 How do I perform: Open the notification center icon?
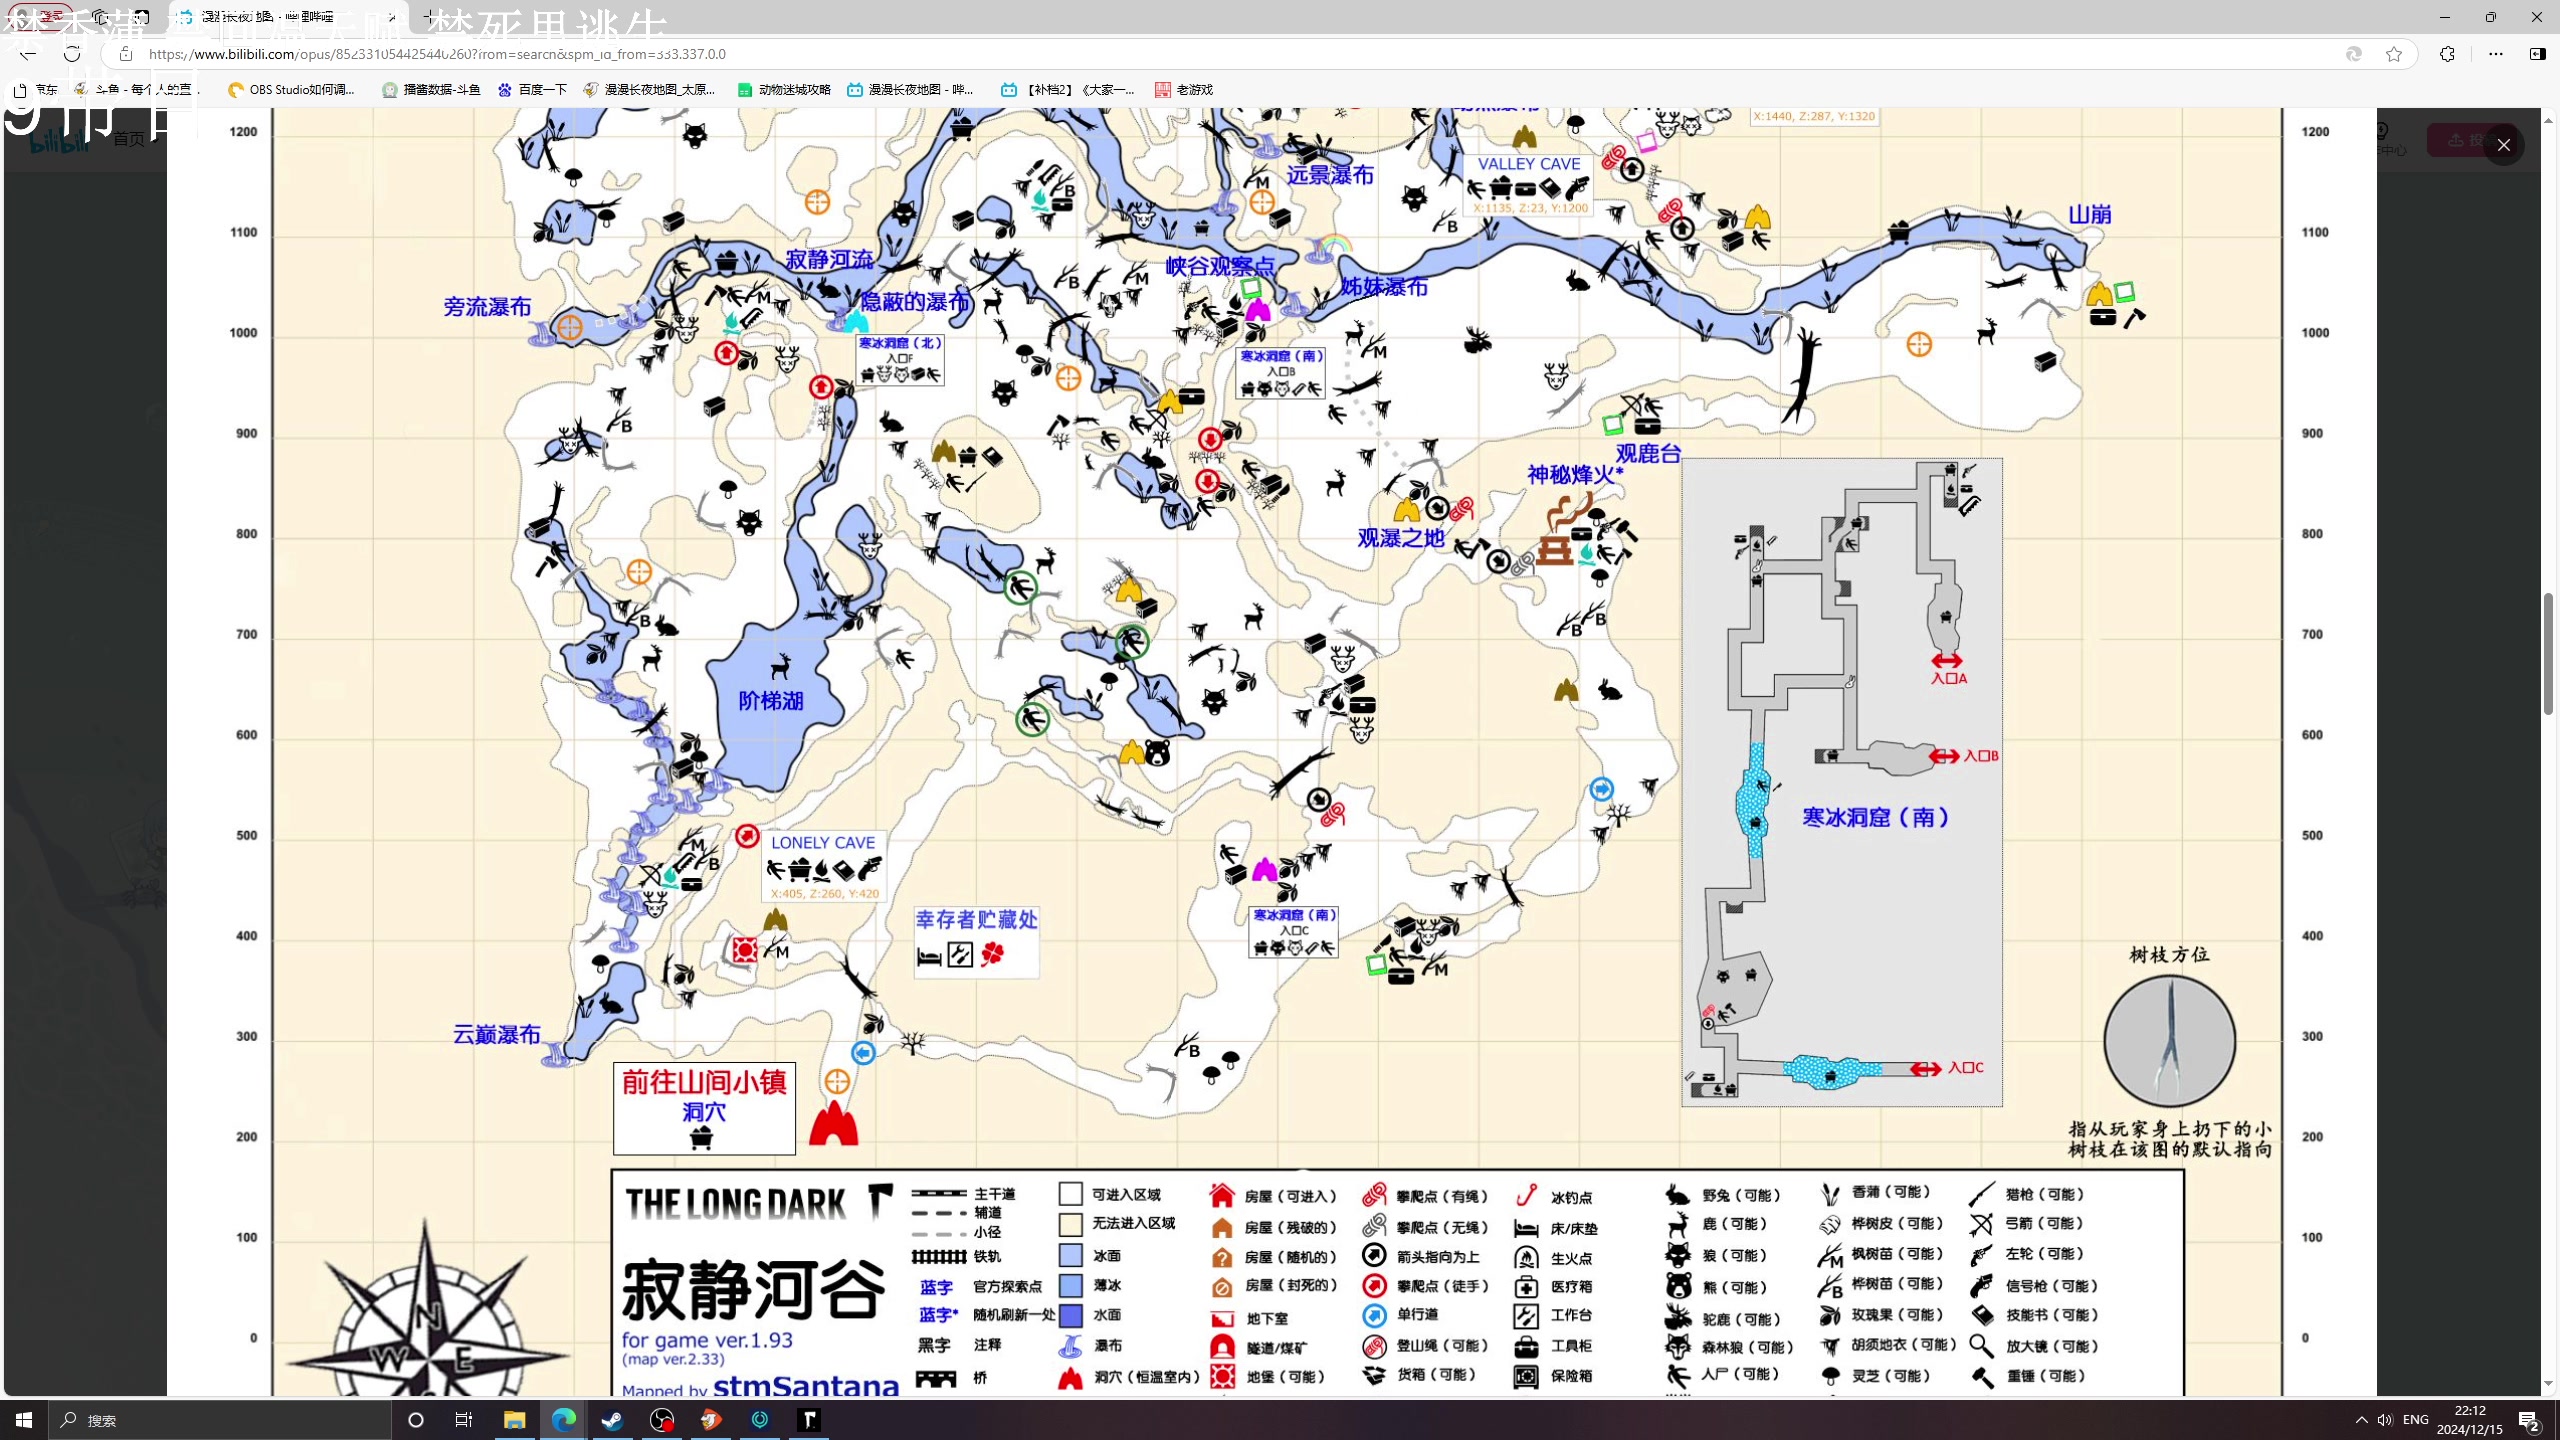pyautogui.click(x=2529, y=1420)
